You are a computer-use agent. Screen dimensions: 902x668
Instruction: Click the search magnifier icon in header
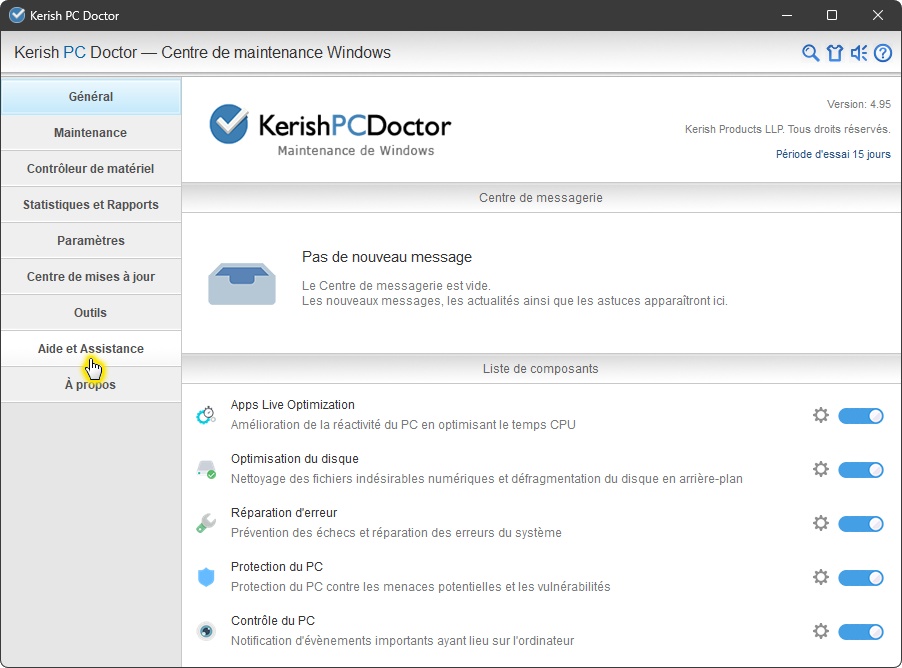click(x=811, y=53)
